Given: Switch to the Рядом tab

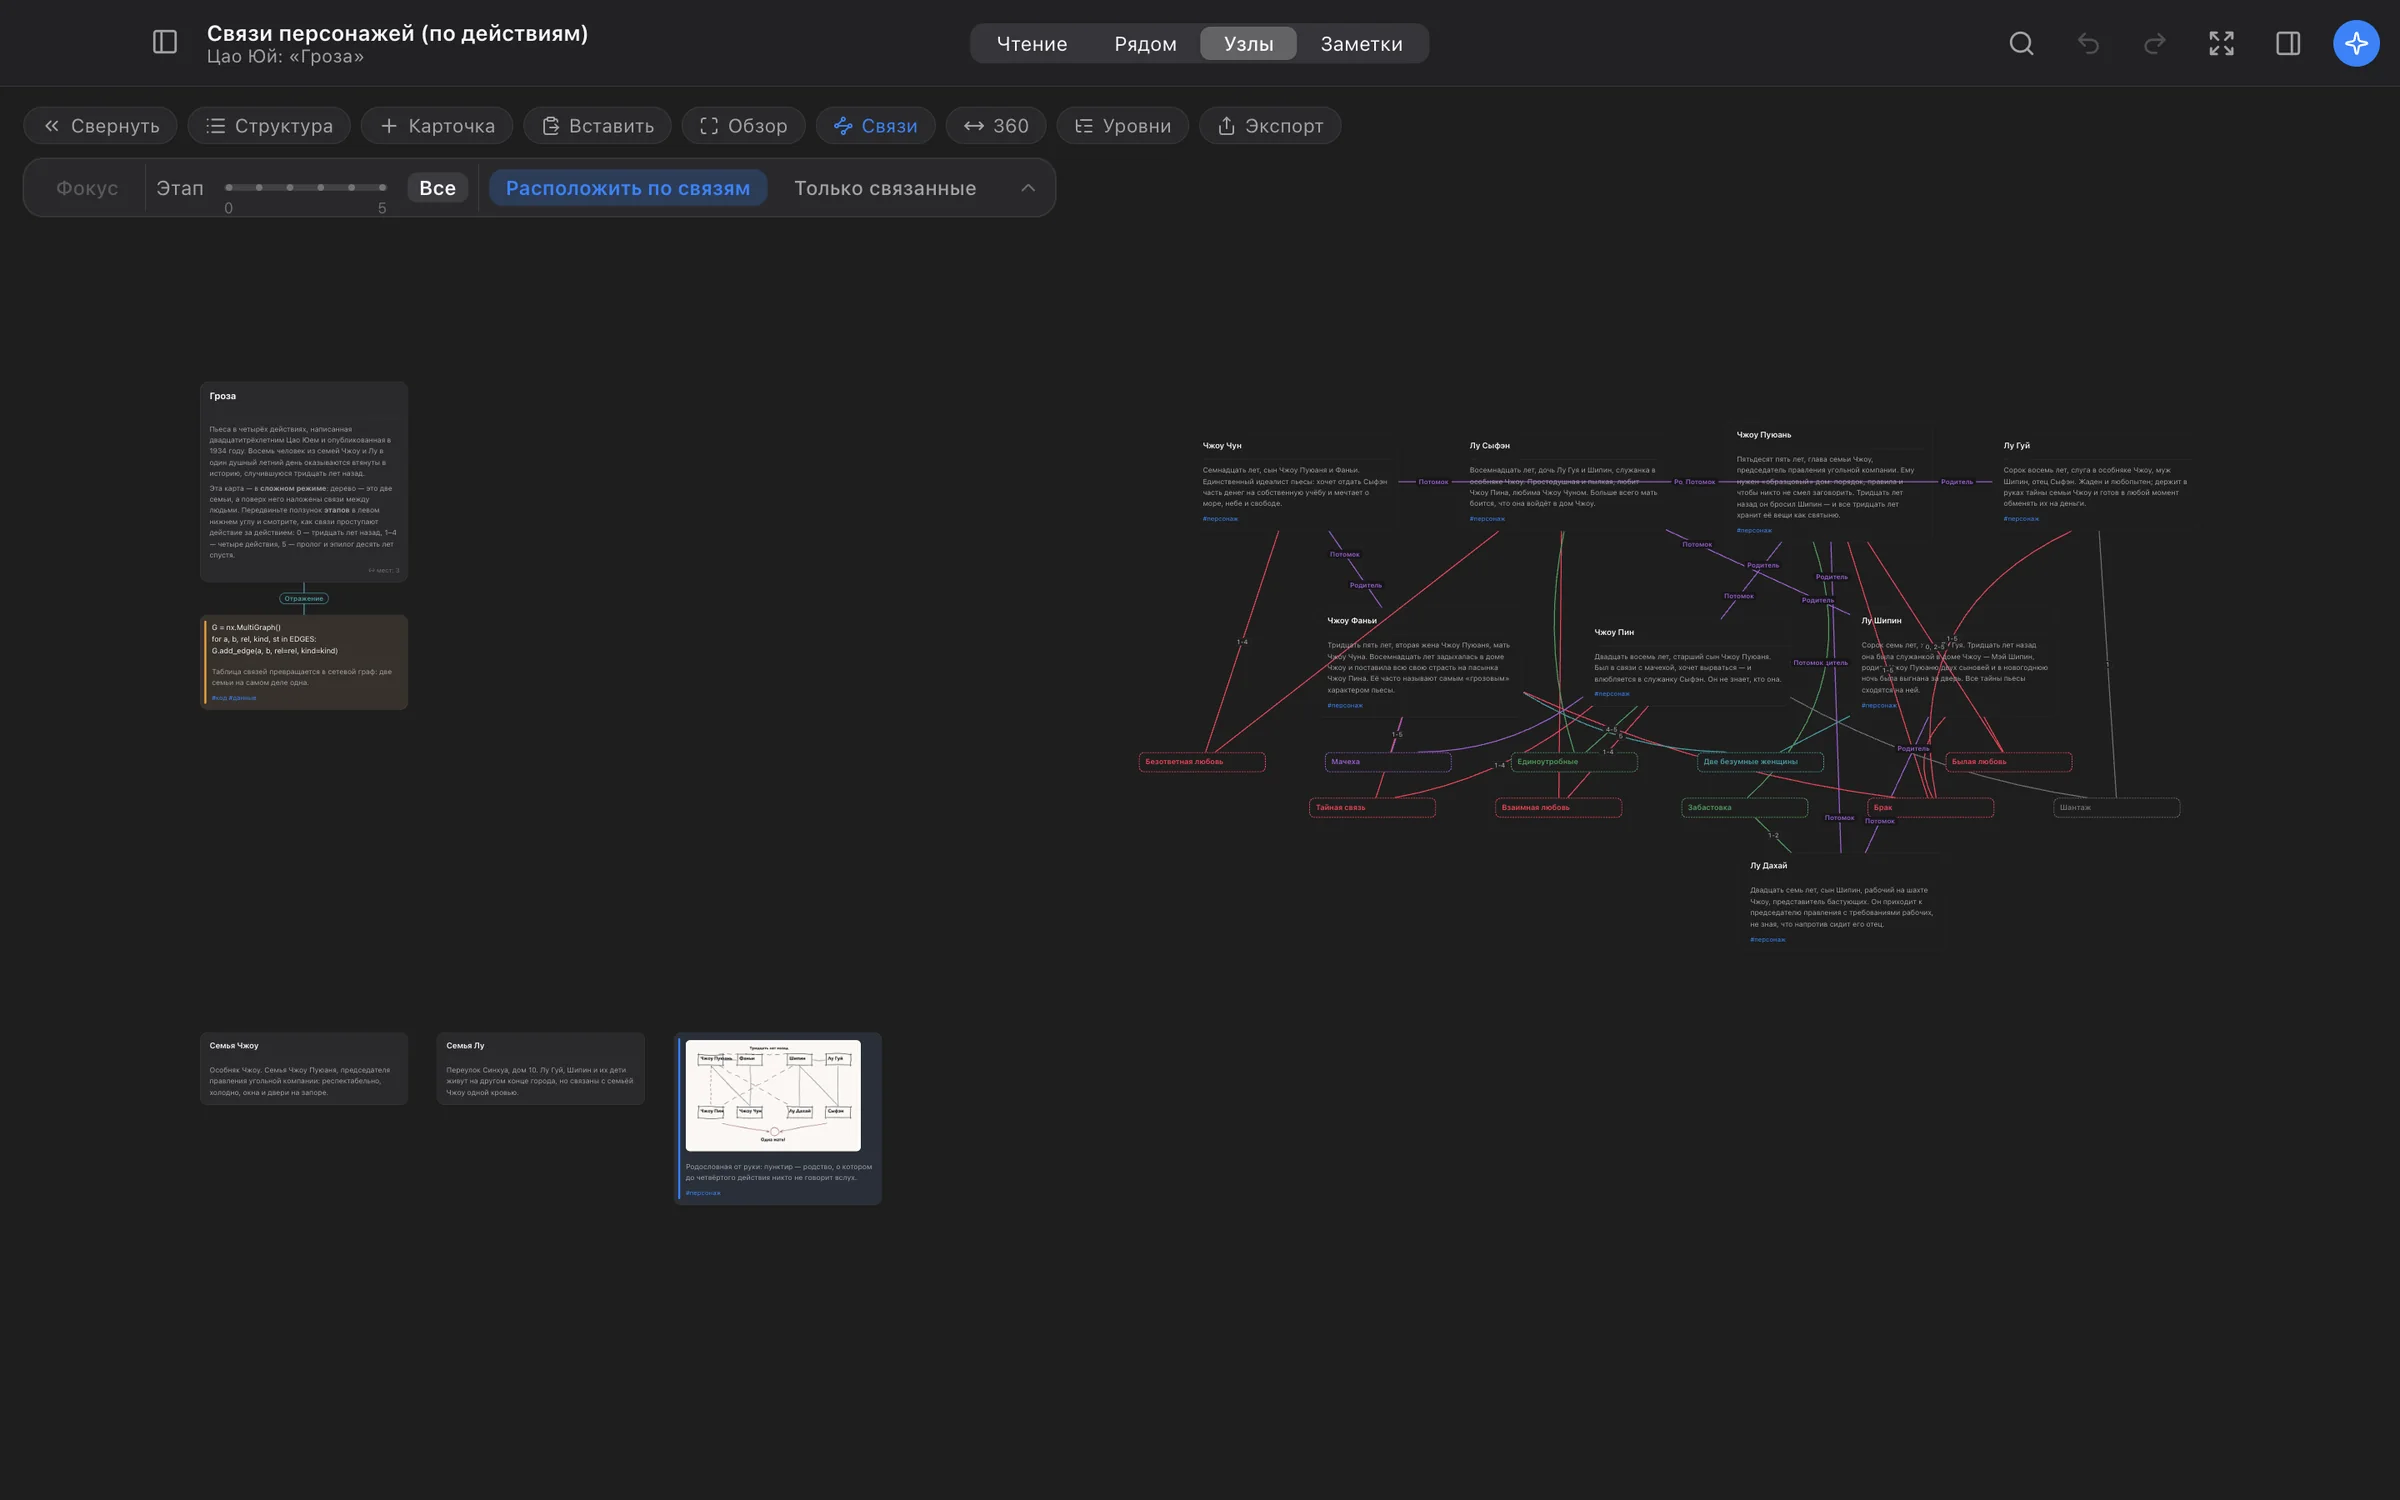Looking at the screenshot, I should 1145,44.
